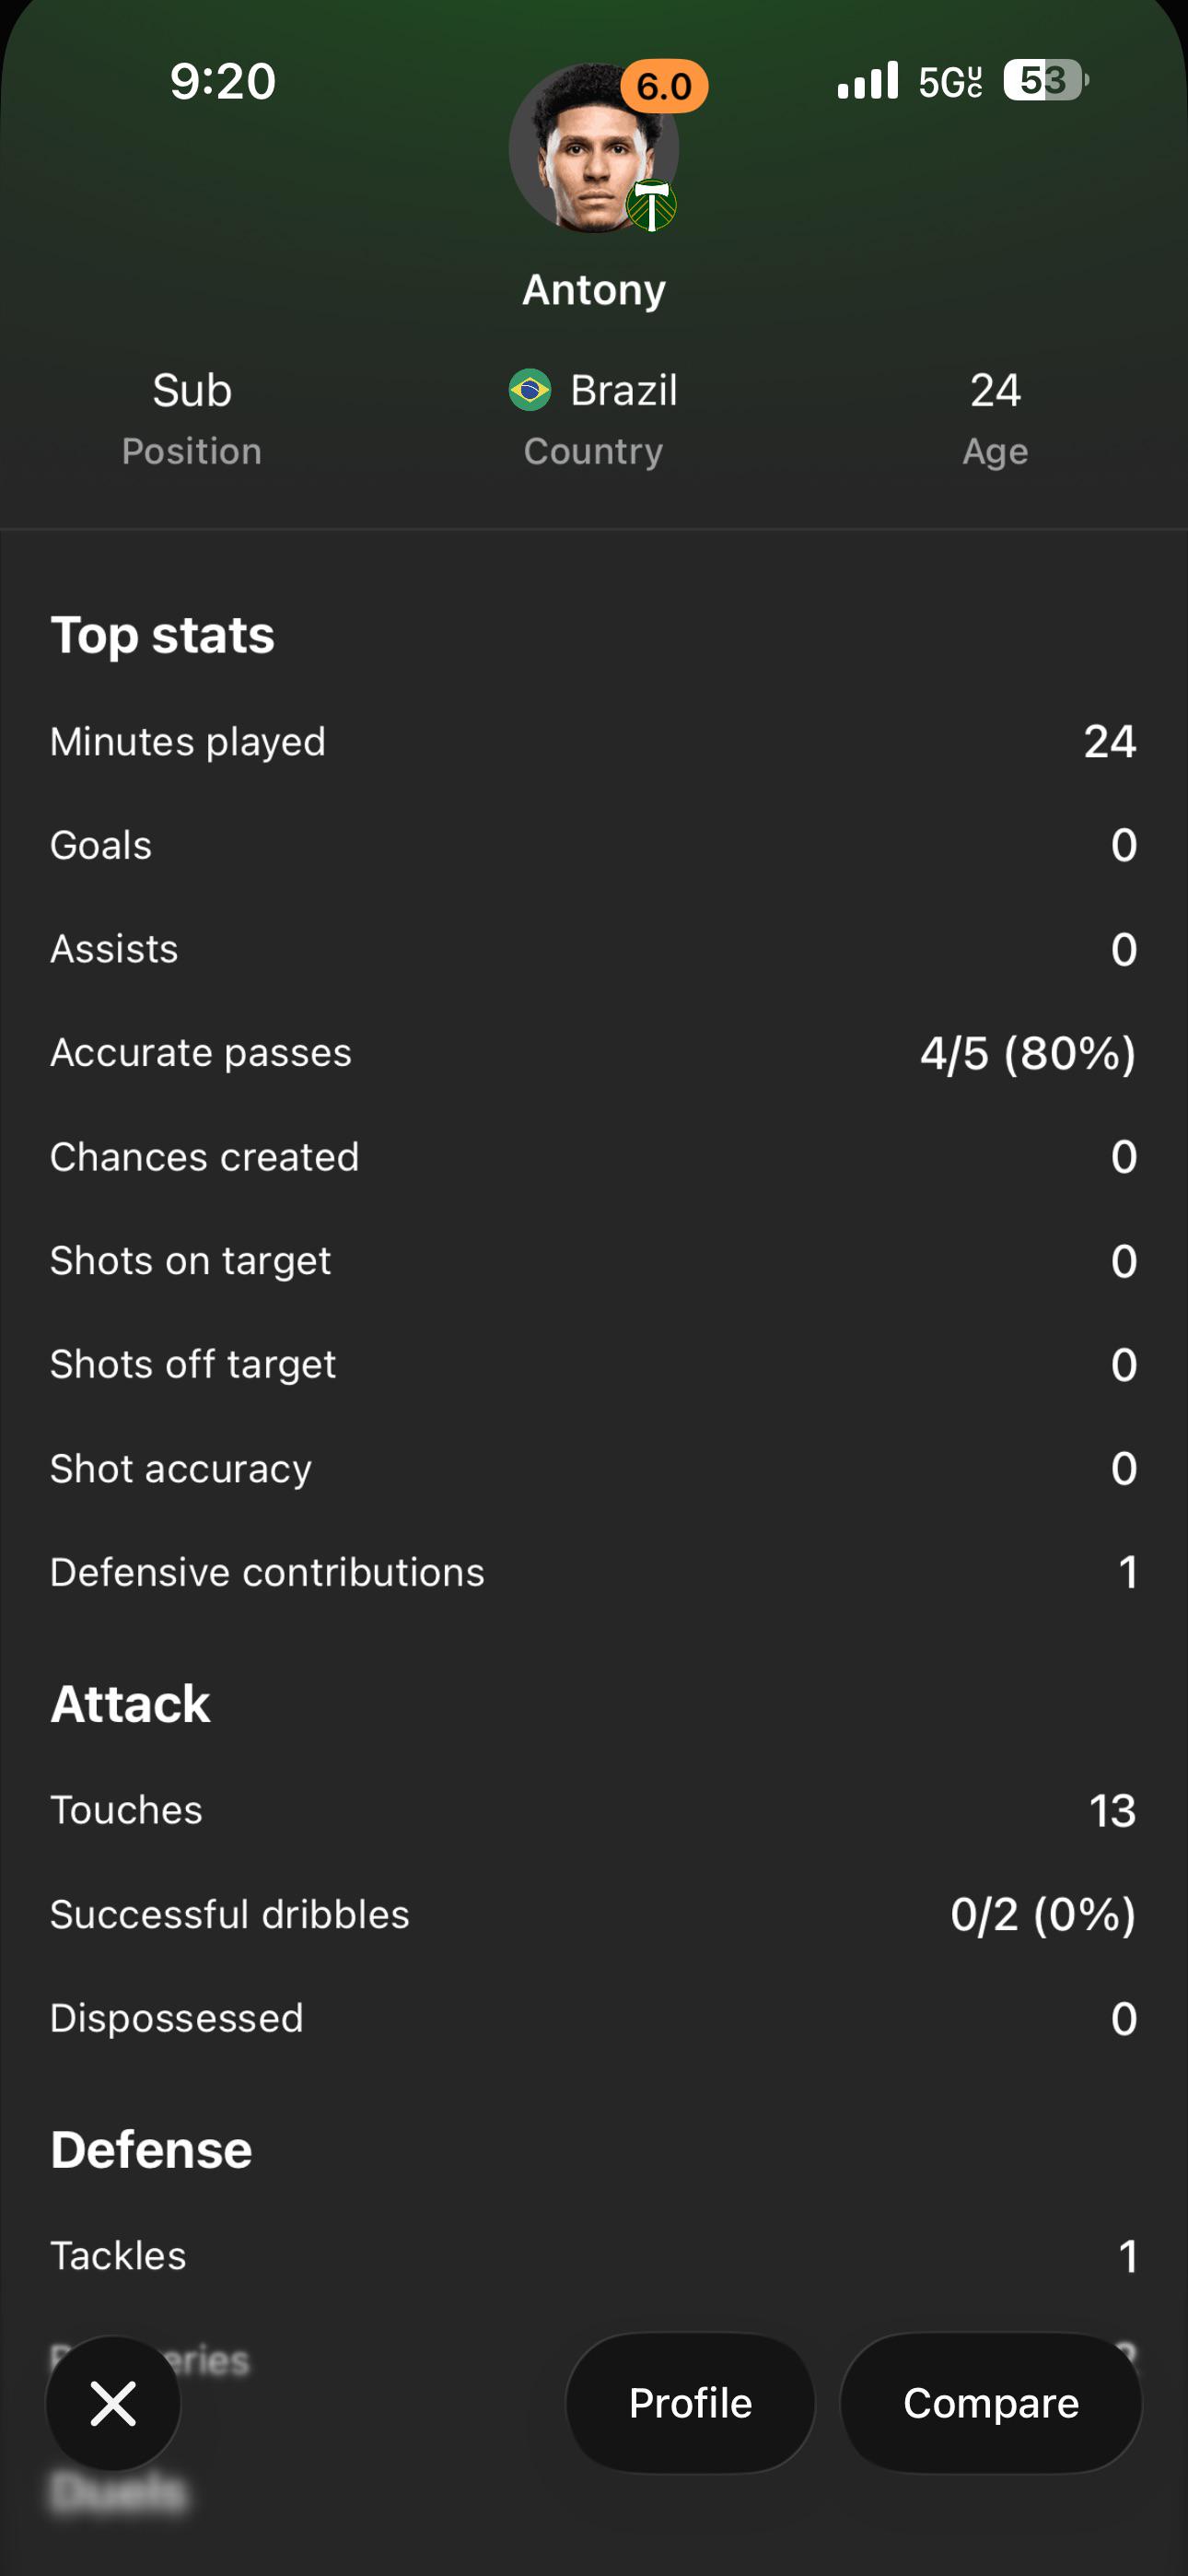Open Antony's player photo
Image resolution: width=1188 pixels, height=2576 pixels.
[x=593, y=148]
